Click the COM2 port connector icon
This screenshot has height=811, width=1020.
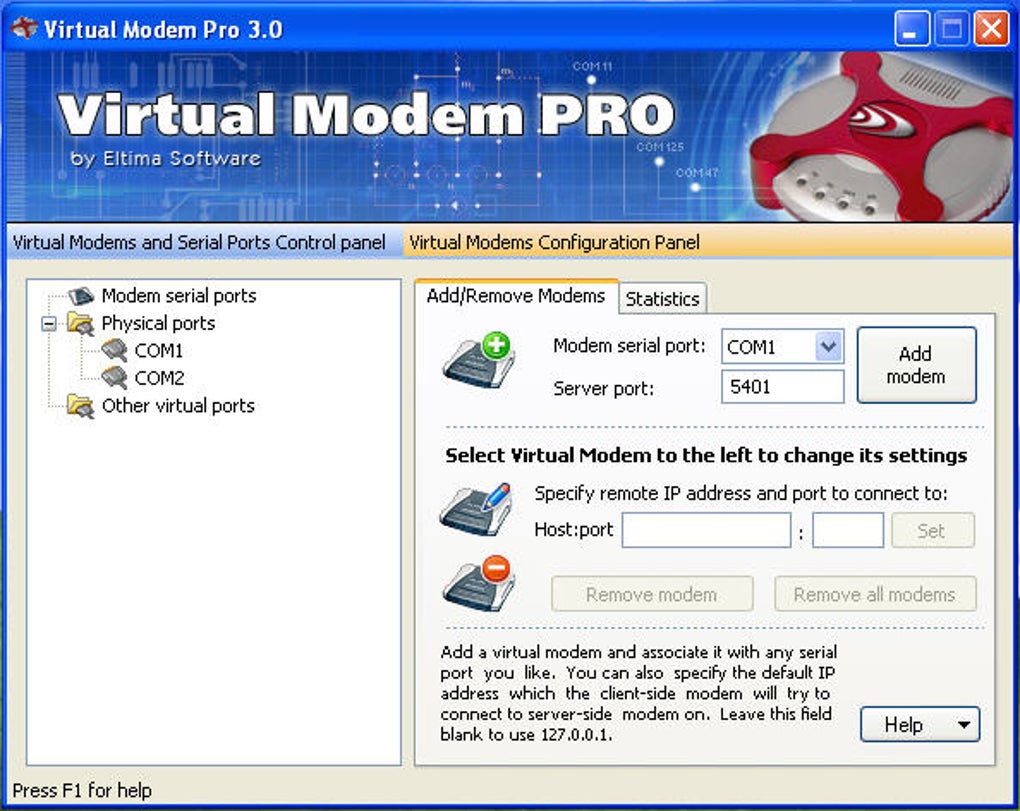(114, 378)
